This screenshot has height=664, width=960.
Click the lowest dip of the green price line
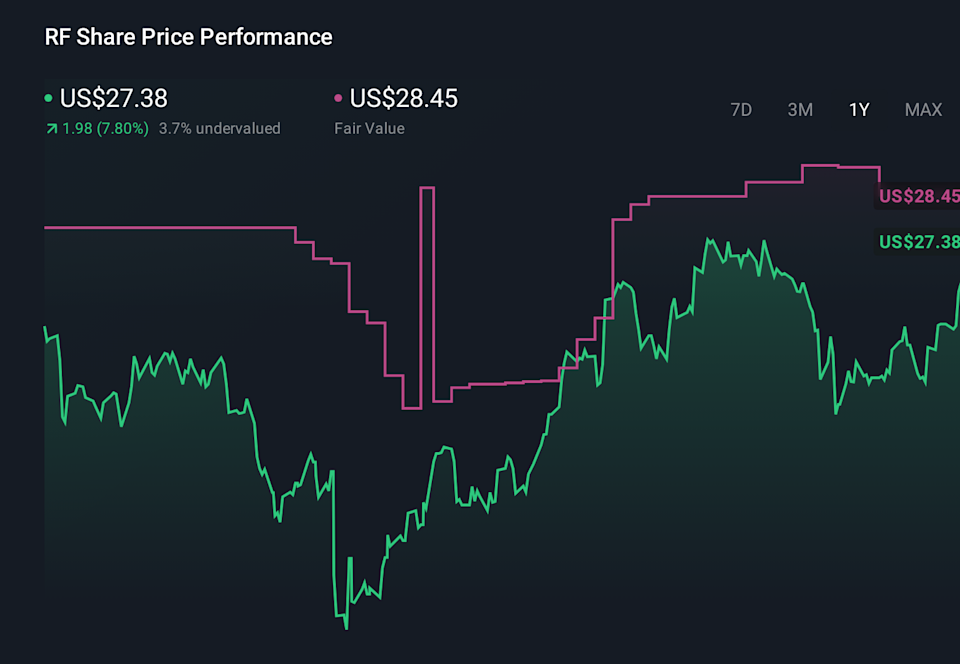[x=346, y=626]
